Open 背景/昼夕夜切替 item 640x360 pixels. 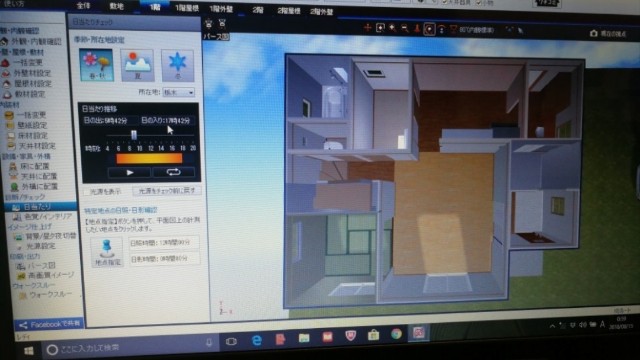click(x=45, y=236)
